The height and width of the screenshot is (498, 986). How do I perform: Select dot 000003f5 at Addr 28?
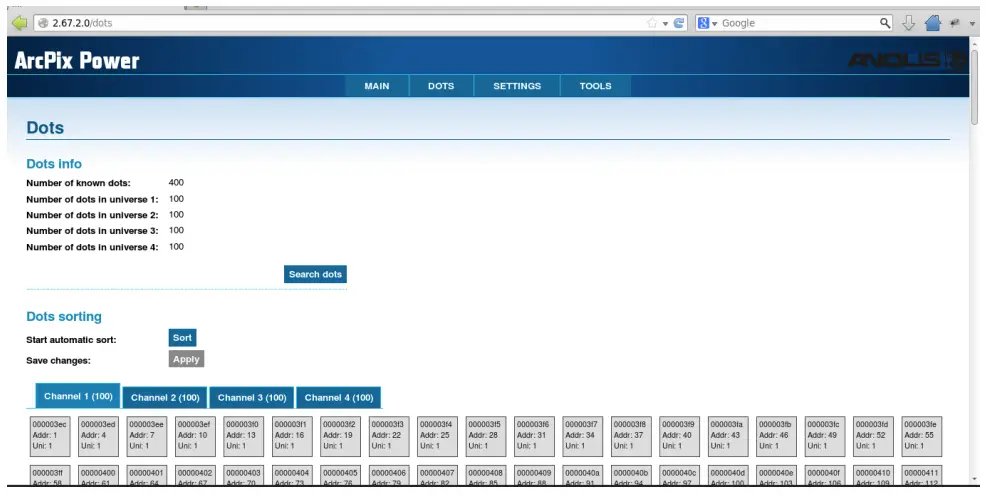coord(485,436)
